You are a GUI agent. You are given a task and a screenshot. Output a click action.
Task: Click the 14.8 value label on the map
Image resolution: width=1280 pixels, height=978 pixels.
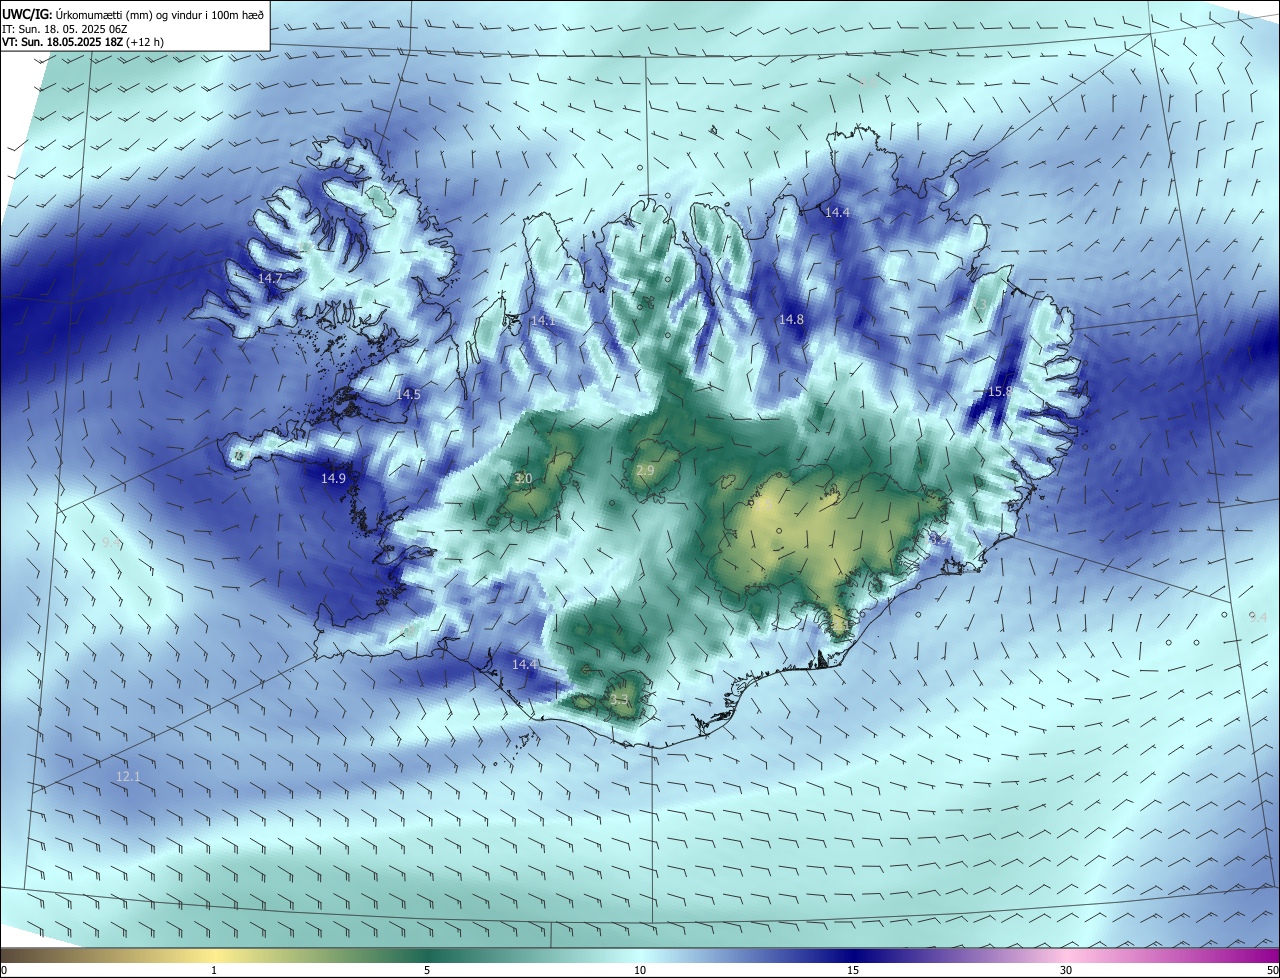coord(791,319)
